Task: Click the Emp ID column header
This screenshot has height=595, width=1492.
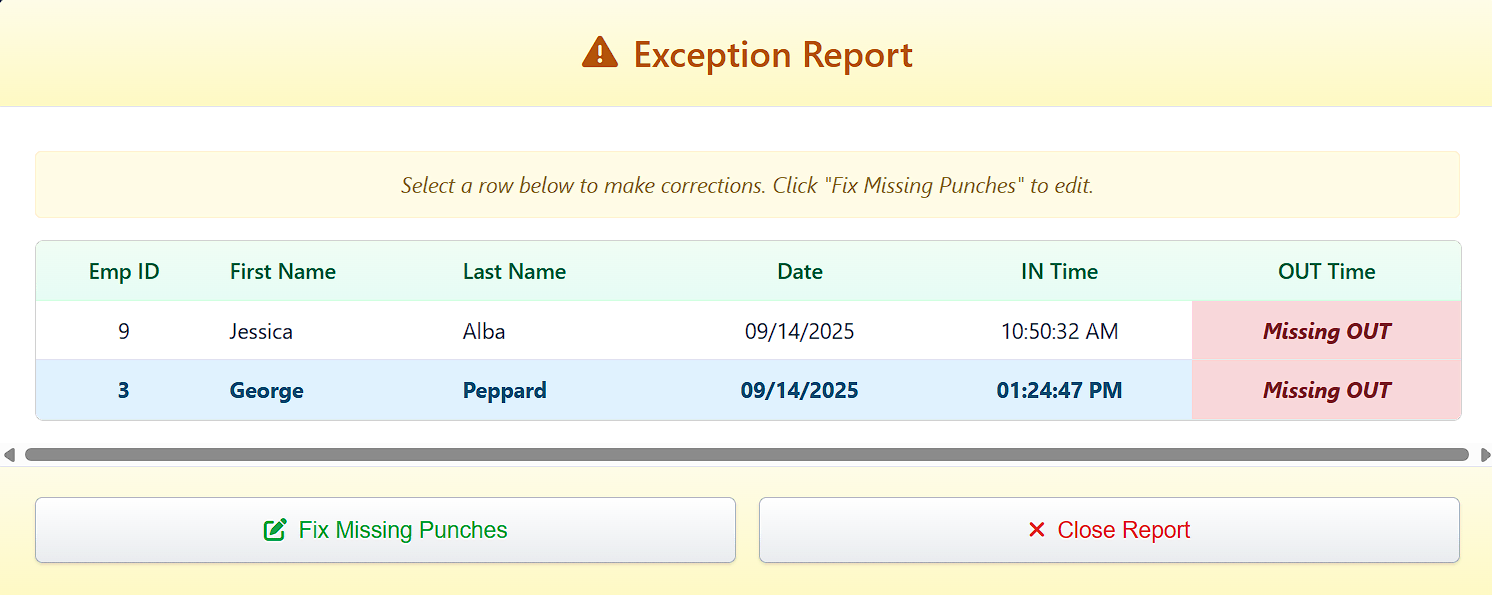Action: [123, 271]
